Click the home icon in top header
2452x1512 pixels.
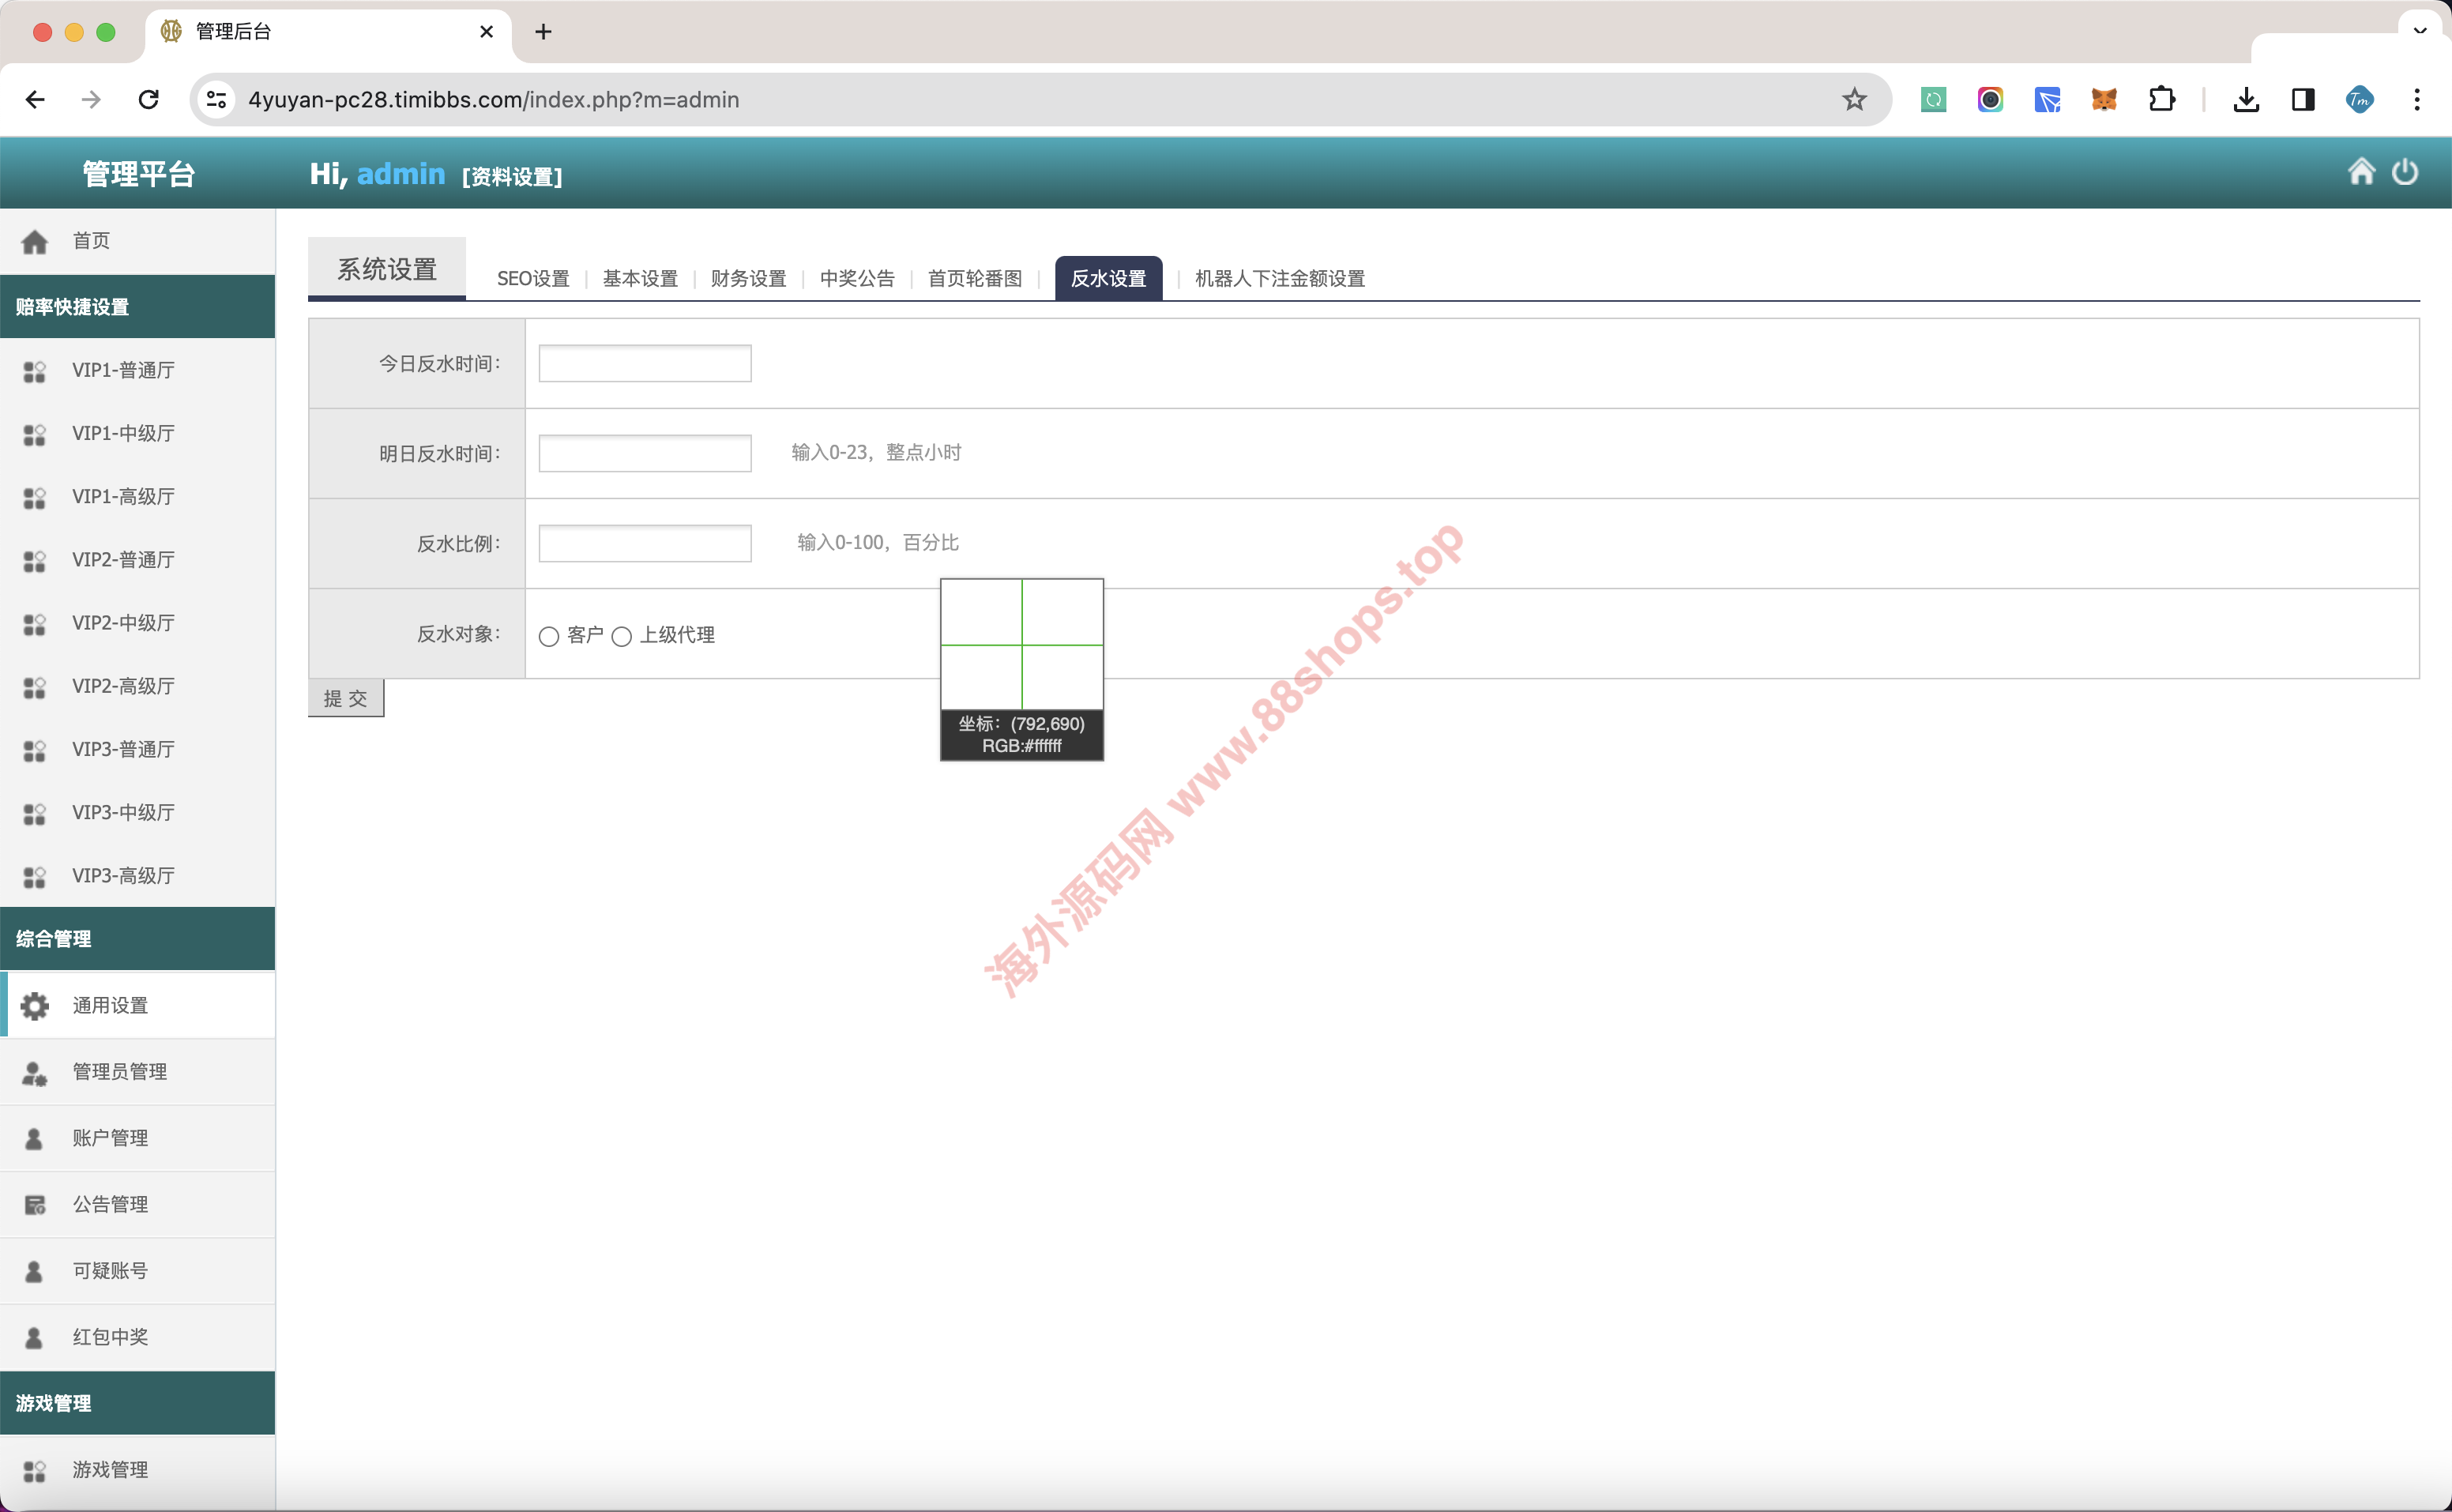click(2361, 172)
